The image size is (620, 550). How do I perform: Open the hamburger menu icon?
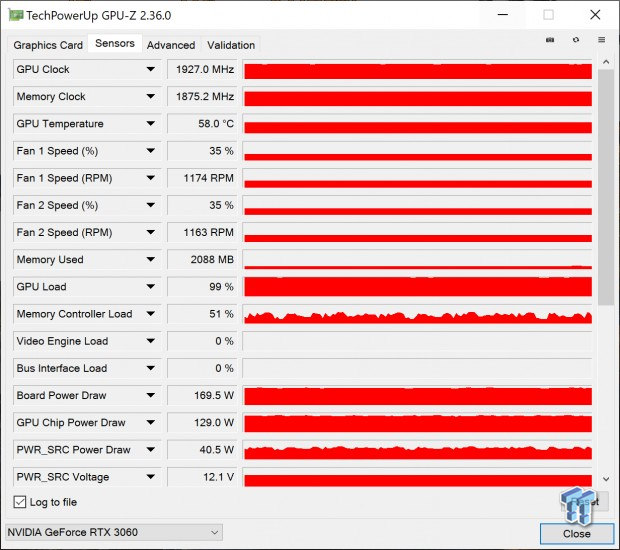click(601, 40)
